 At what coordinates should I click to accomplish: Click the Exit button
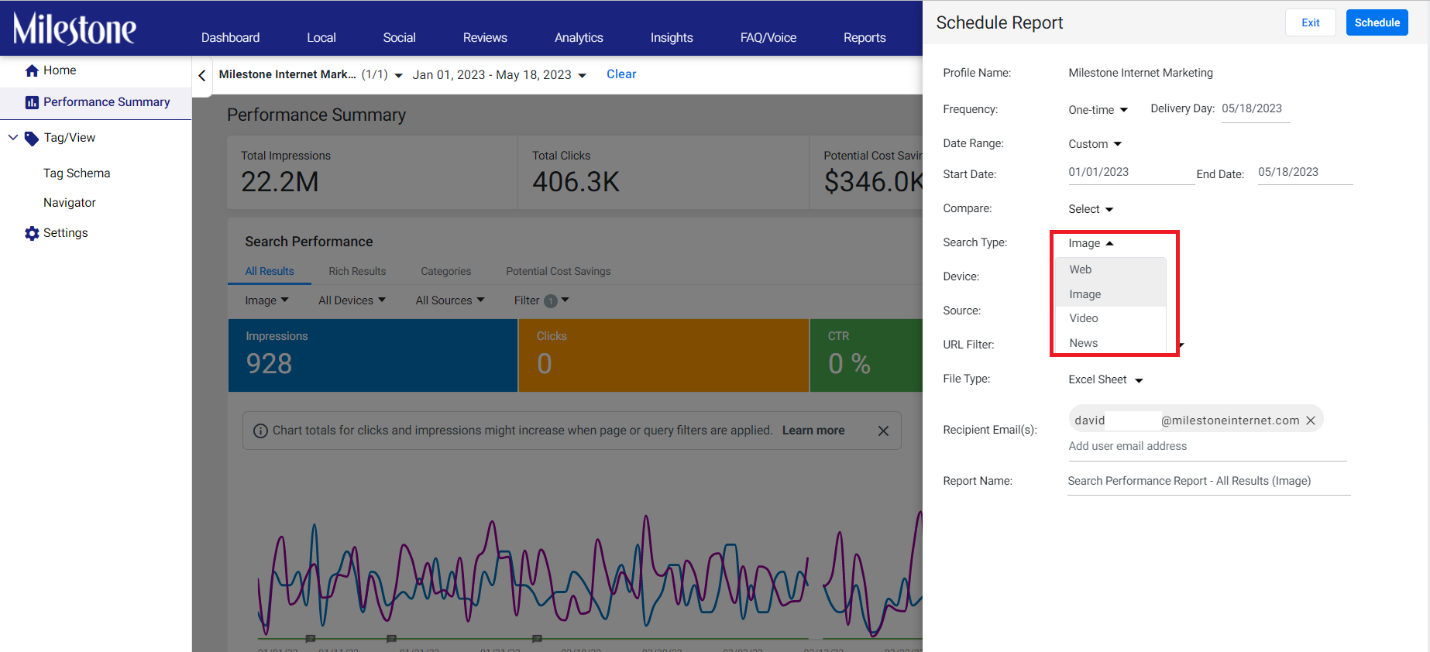point(1310,22)
